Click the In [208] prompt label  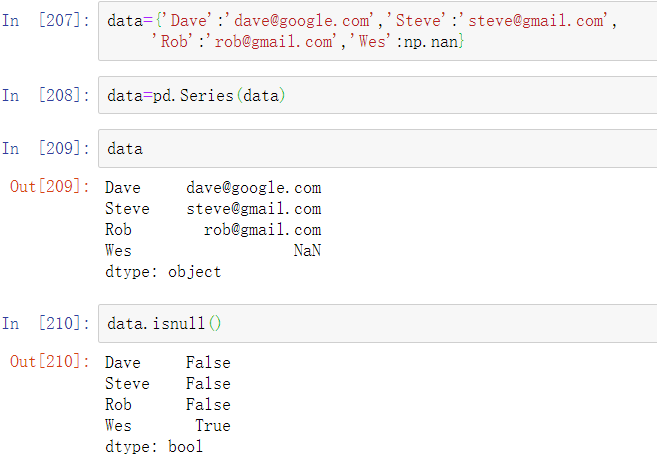[x=46, y=95]
